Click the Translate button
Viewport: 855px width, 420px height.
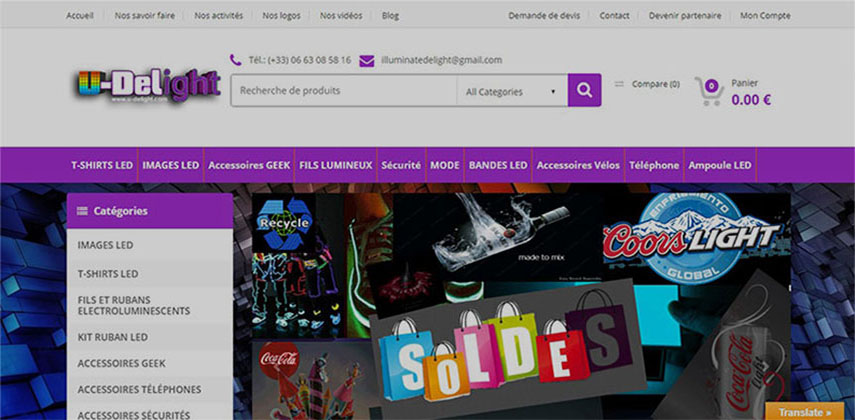point(805,412)
